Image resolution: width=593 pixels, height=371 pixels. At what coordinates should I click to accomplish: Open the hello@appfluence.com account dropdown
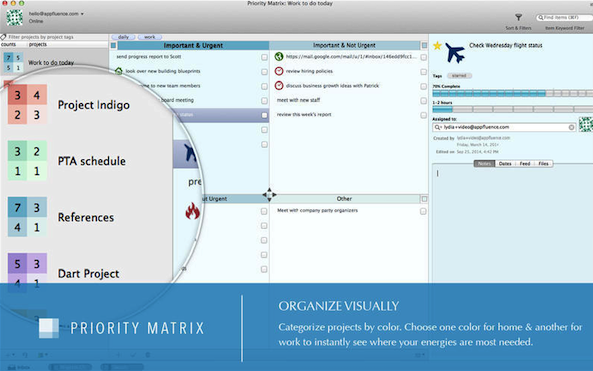[x=56, y=14]
